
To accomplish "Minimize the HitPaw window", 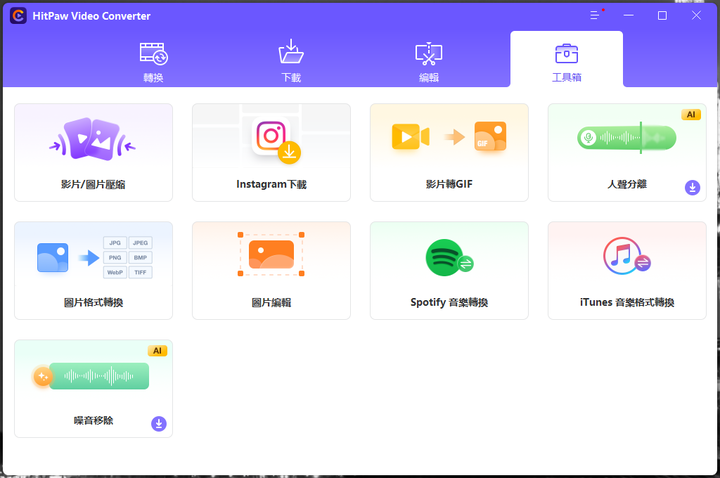I will (629, 15).
